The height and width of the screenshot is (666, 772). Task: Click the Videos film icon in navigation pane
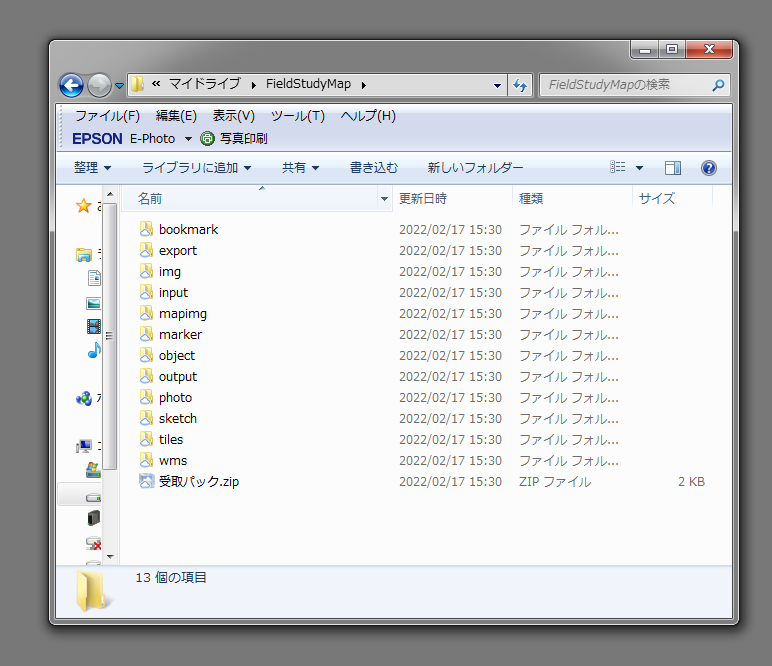click(94, 326)
